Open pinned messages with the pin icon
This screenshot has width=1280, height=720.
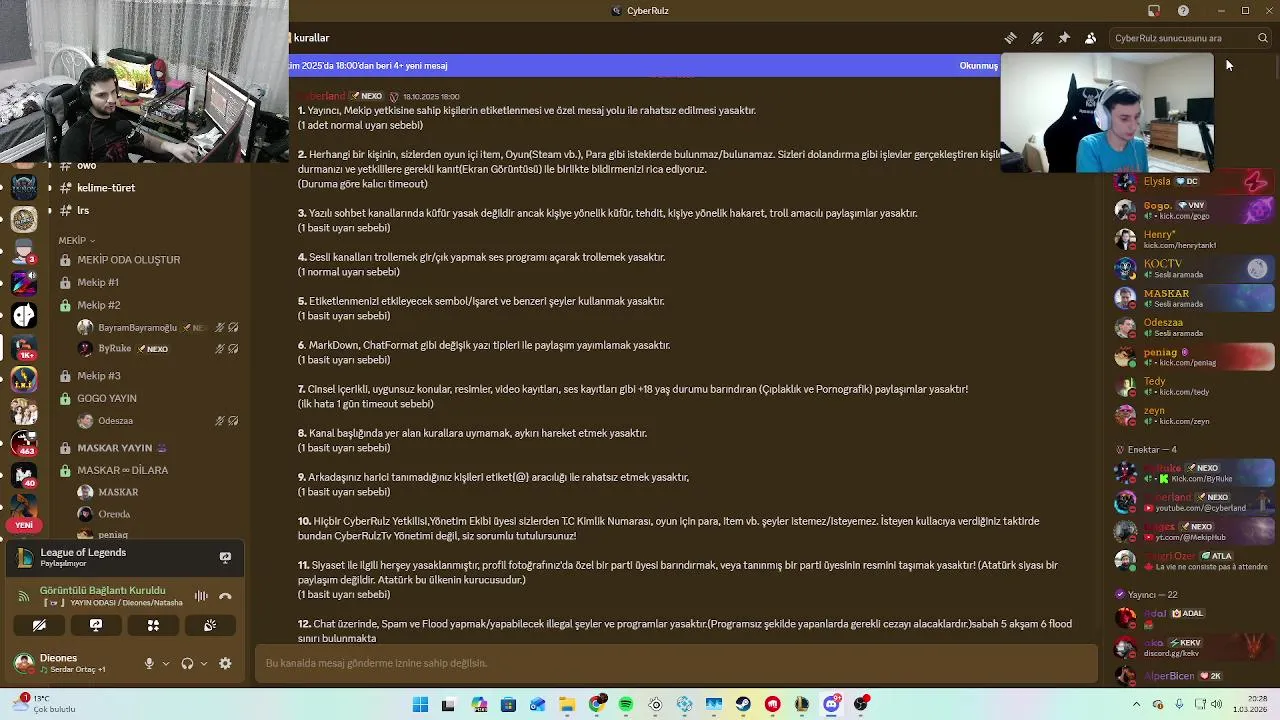pos(1064,38)
